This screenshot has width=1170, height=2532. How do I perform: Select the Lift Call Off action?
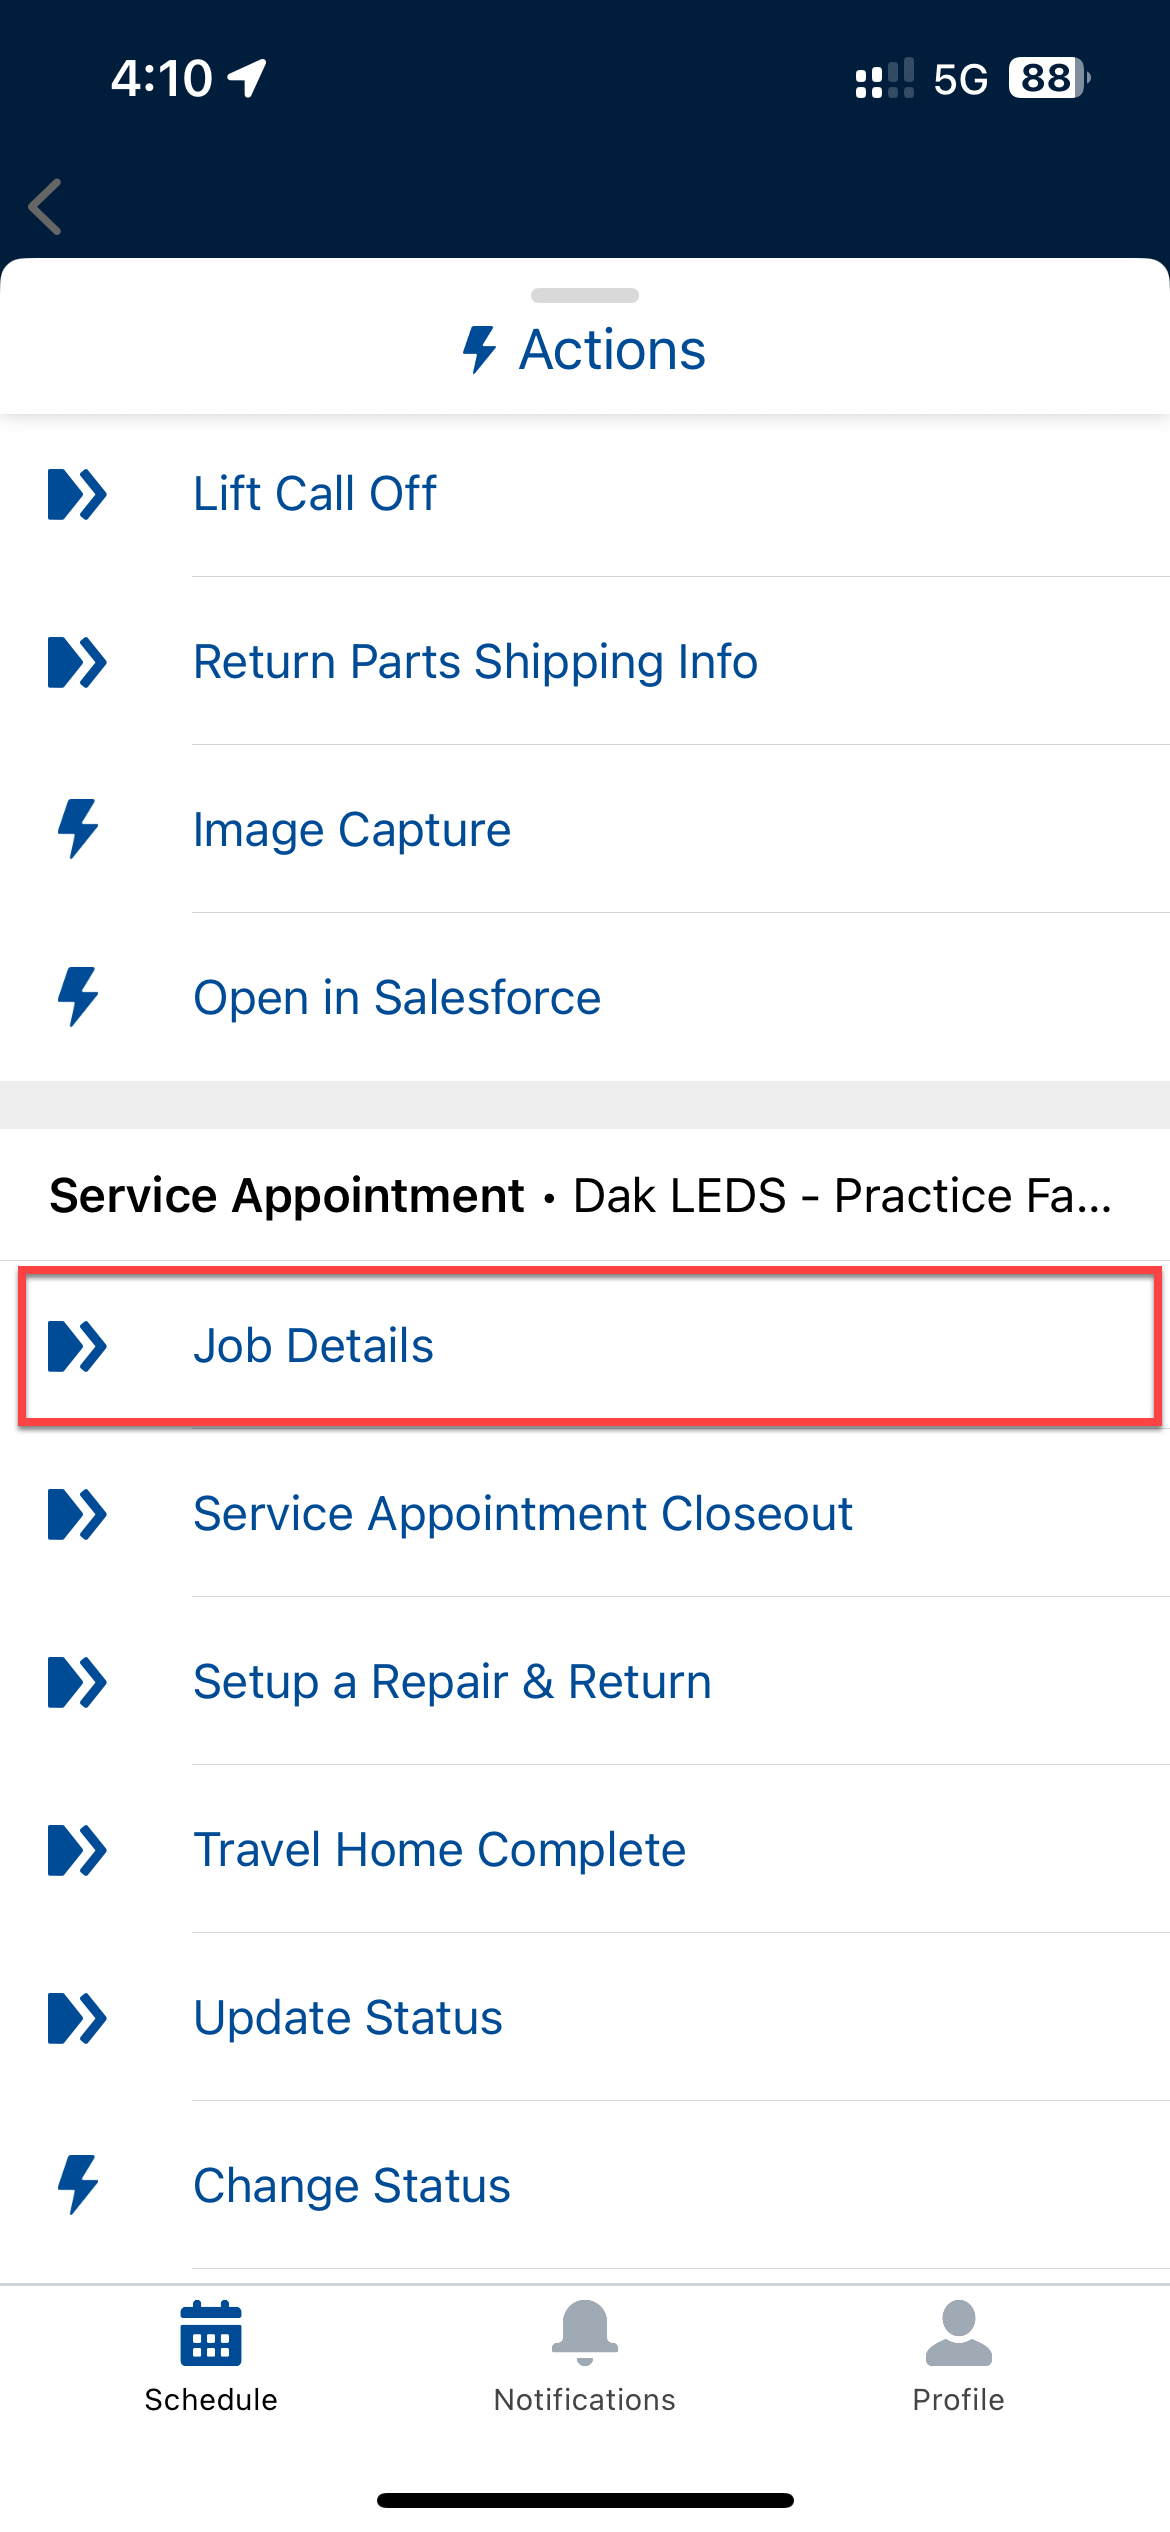(x=315, y=494)
